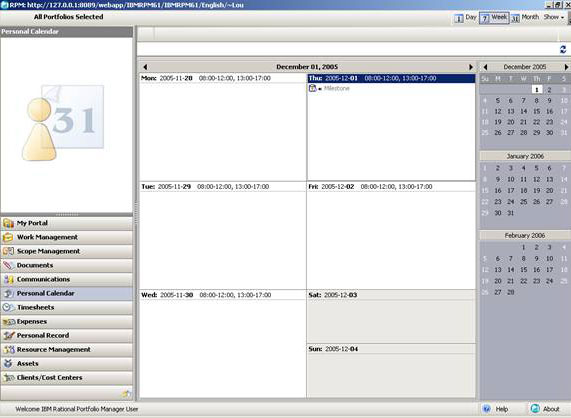The width and height of the screenshot is (571, 418).
Task: Click the Work Management icon
Action: (8, 237)
